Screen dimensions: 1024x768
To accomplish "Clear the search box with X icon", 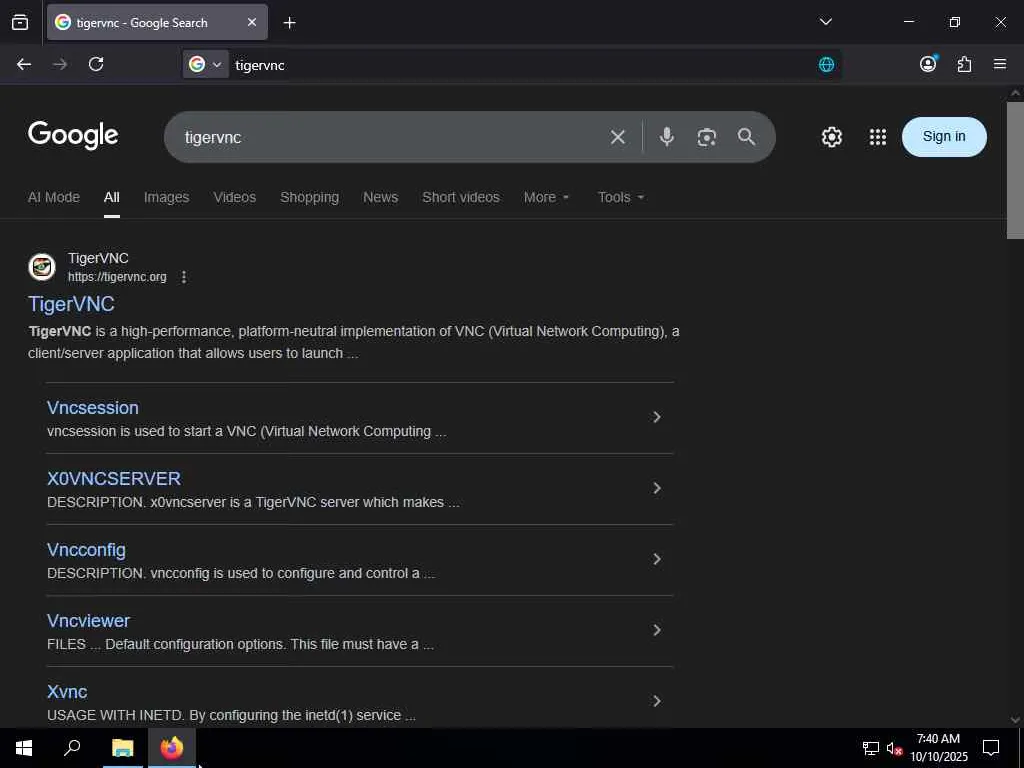I will coord(618,137).
